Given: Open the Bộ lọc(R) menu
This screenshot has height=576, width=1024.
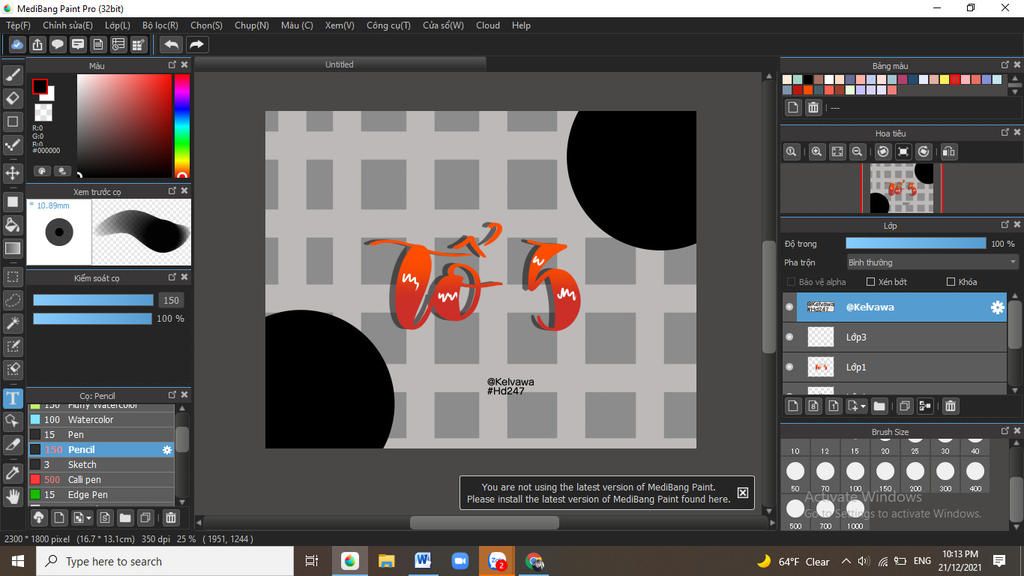Looking at the screenshot, I should pyautogui.click(x=160, y=25).
